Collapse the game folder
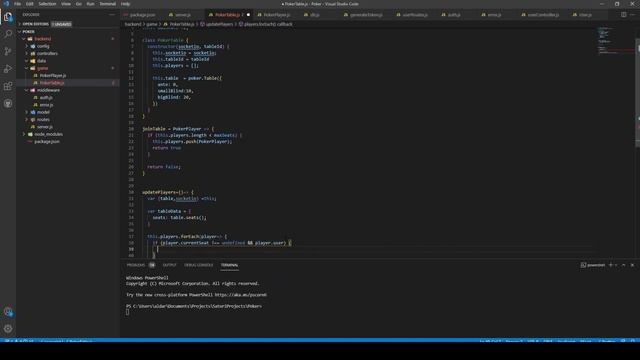The height and width of the screenshot is (360, 640). (x=42, y=68)
